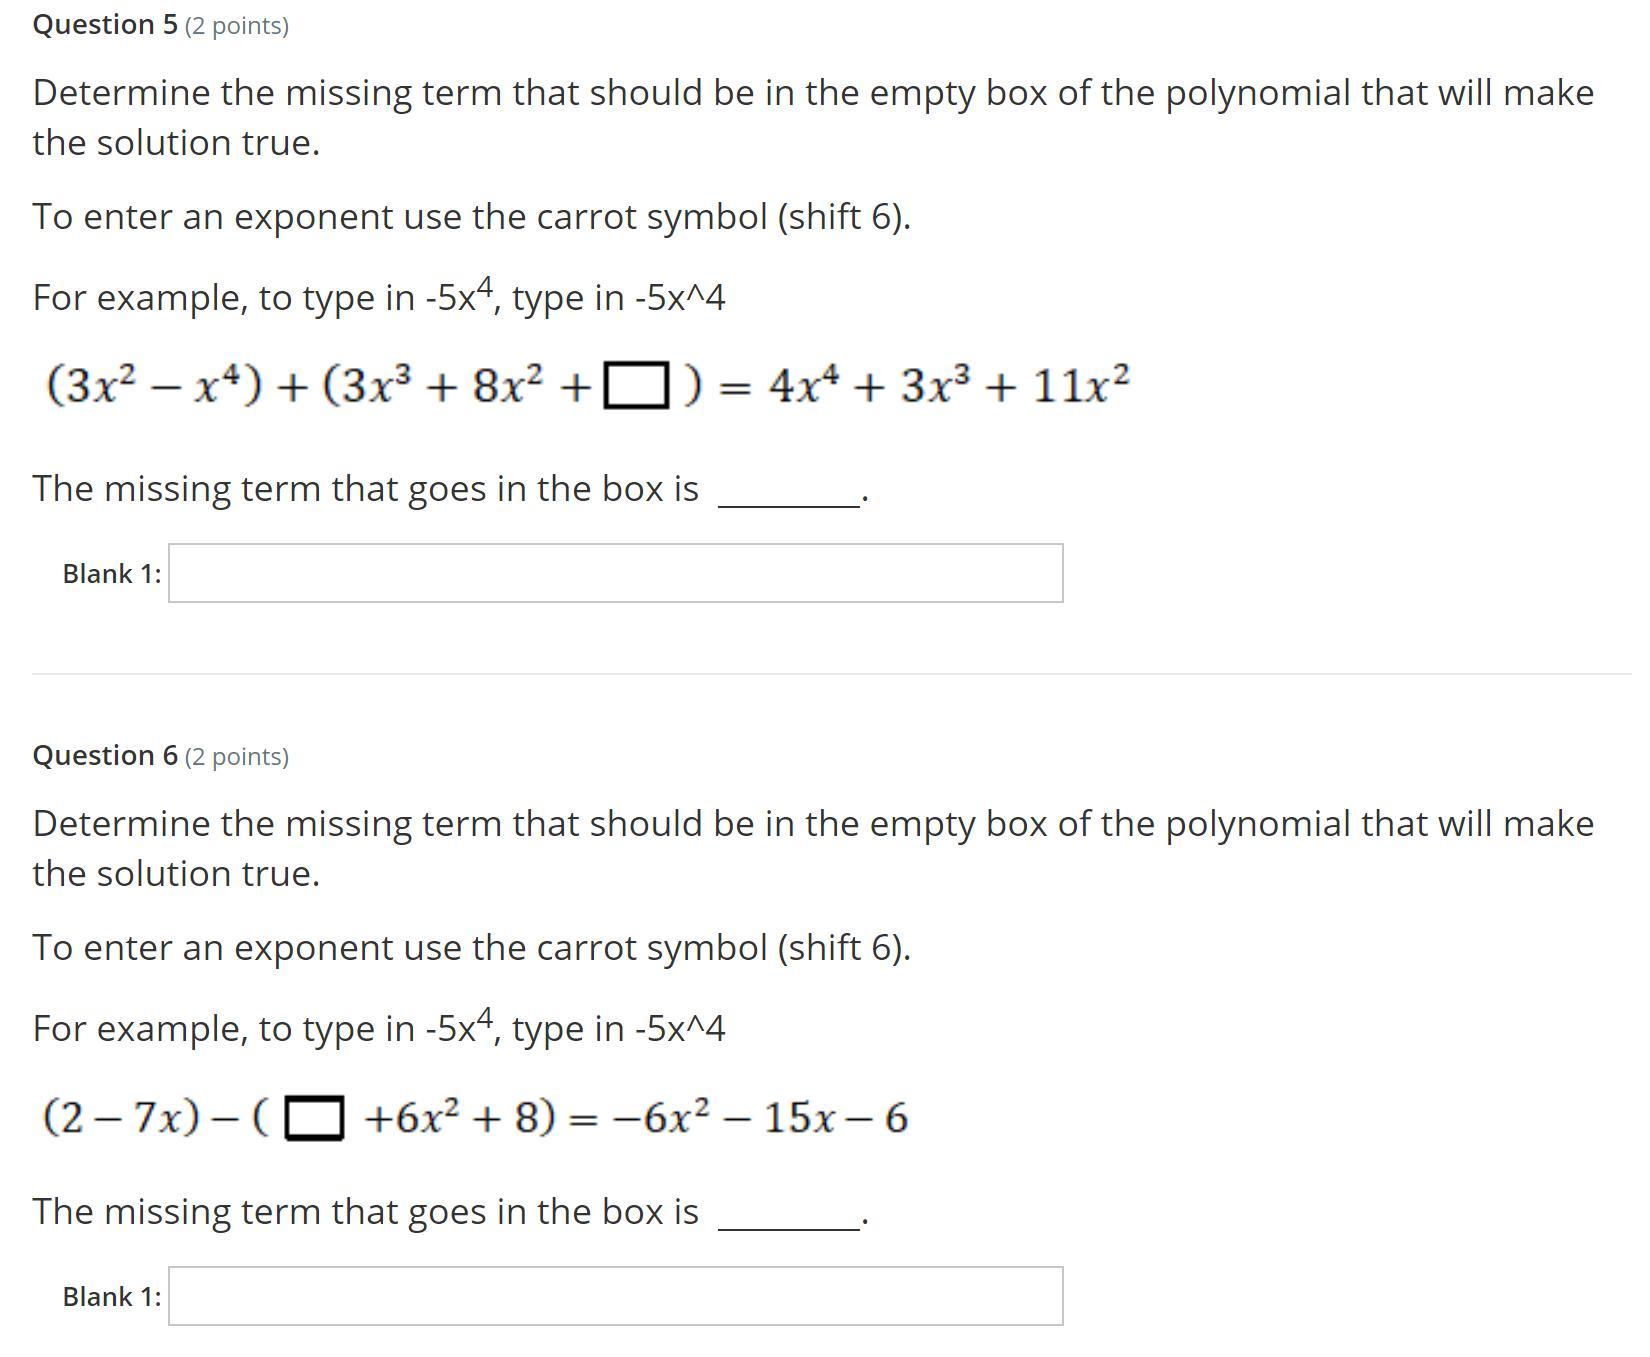The height and width of the screenshot is (1357, 1650).
Task: Click the Question 6 Blank 1 answer field
Action: tap(615, 1296)
